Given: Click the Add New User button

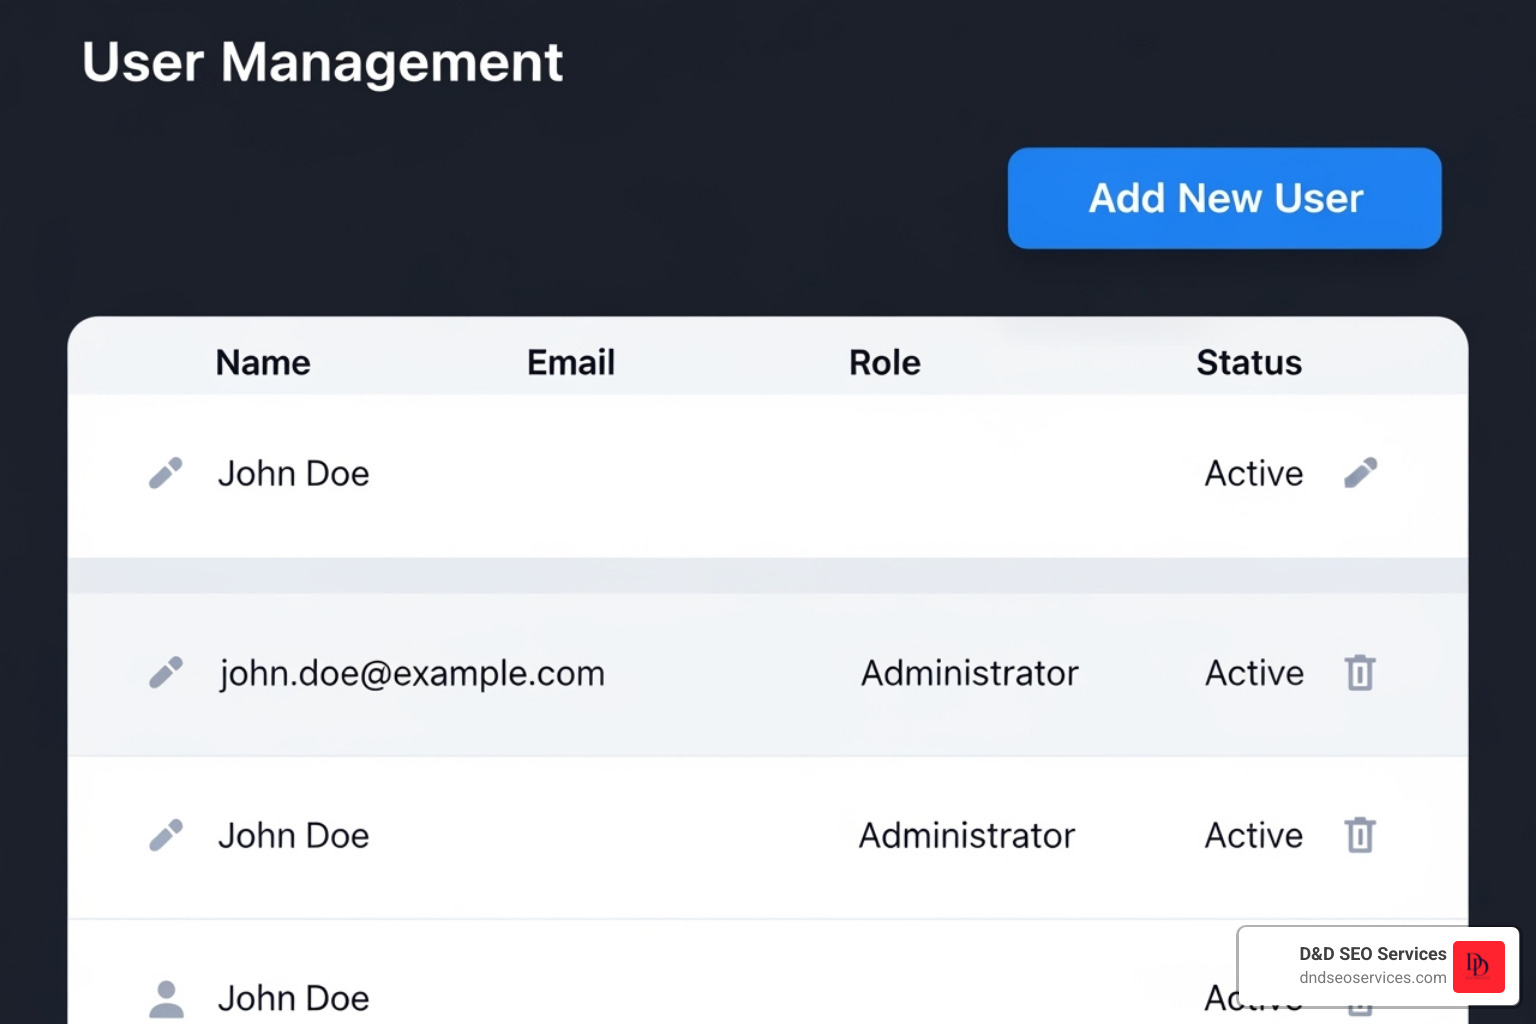Looking at the screenshot, I should click(1224, 198).
